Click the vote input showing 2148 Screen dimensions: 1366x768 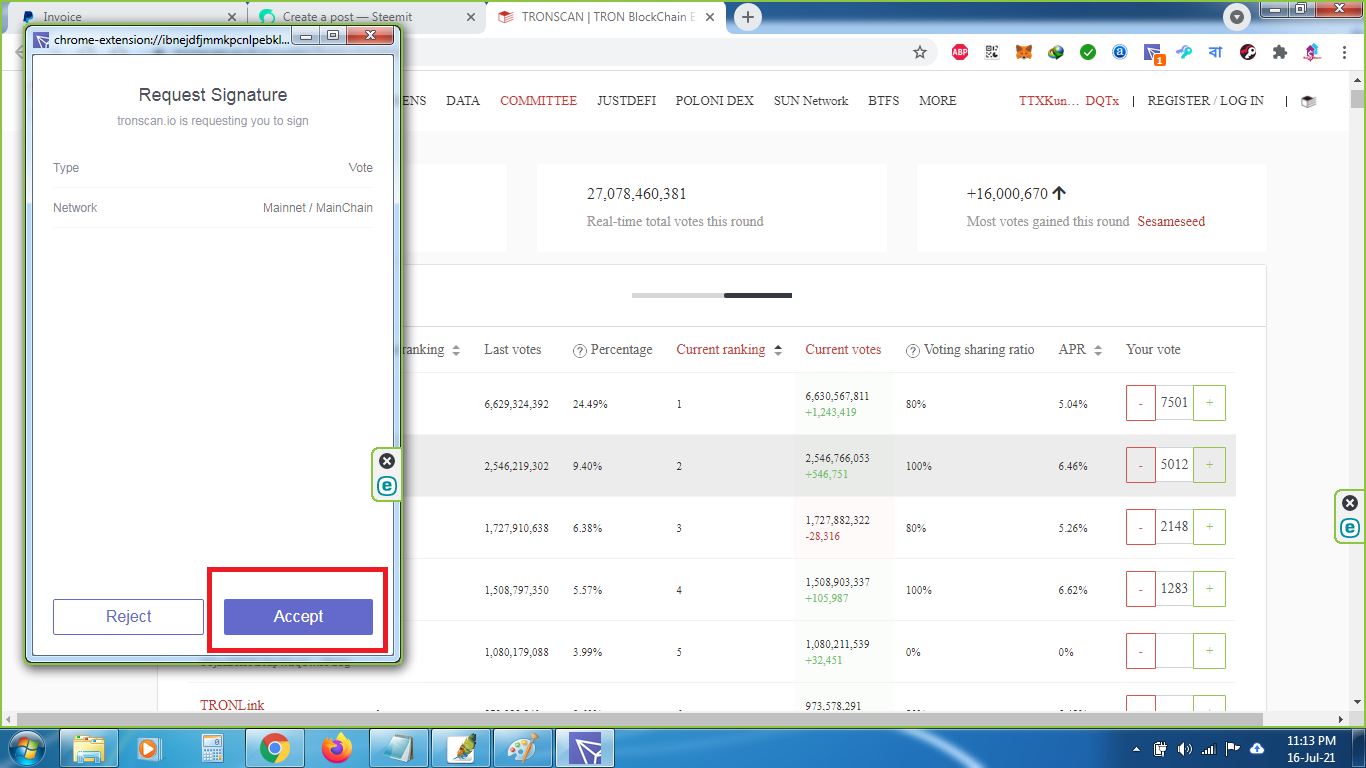point(1174,527)
